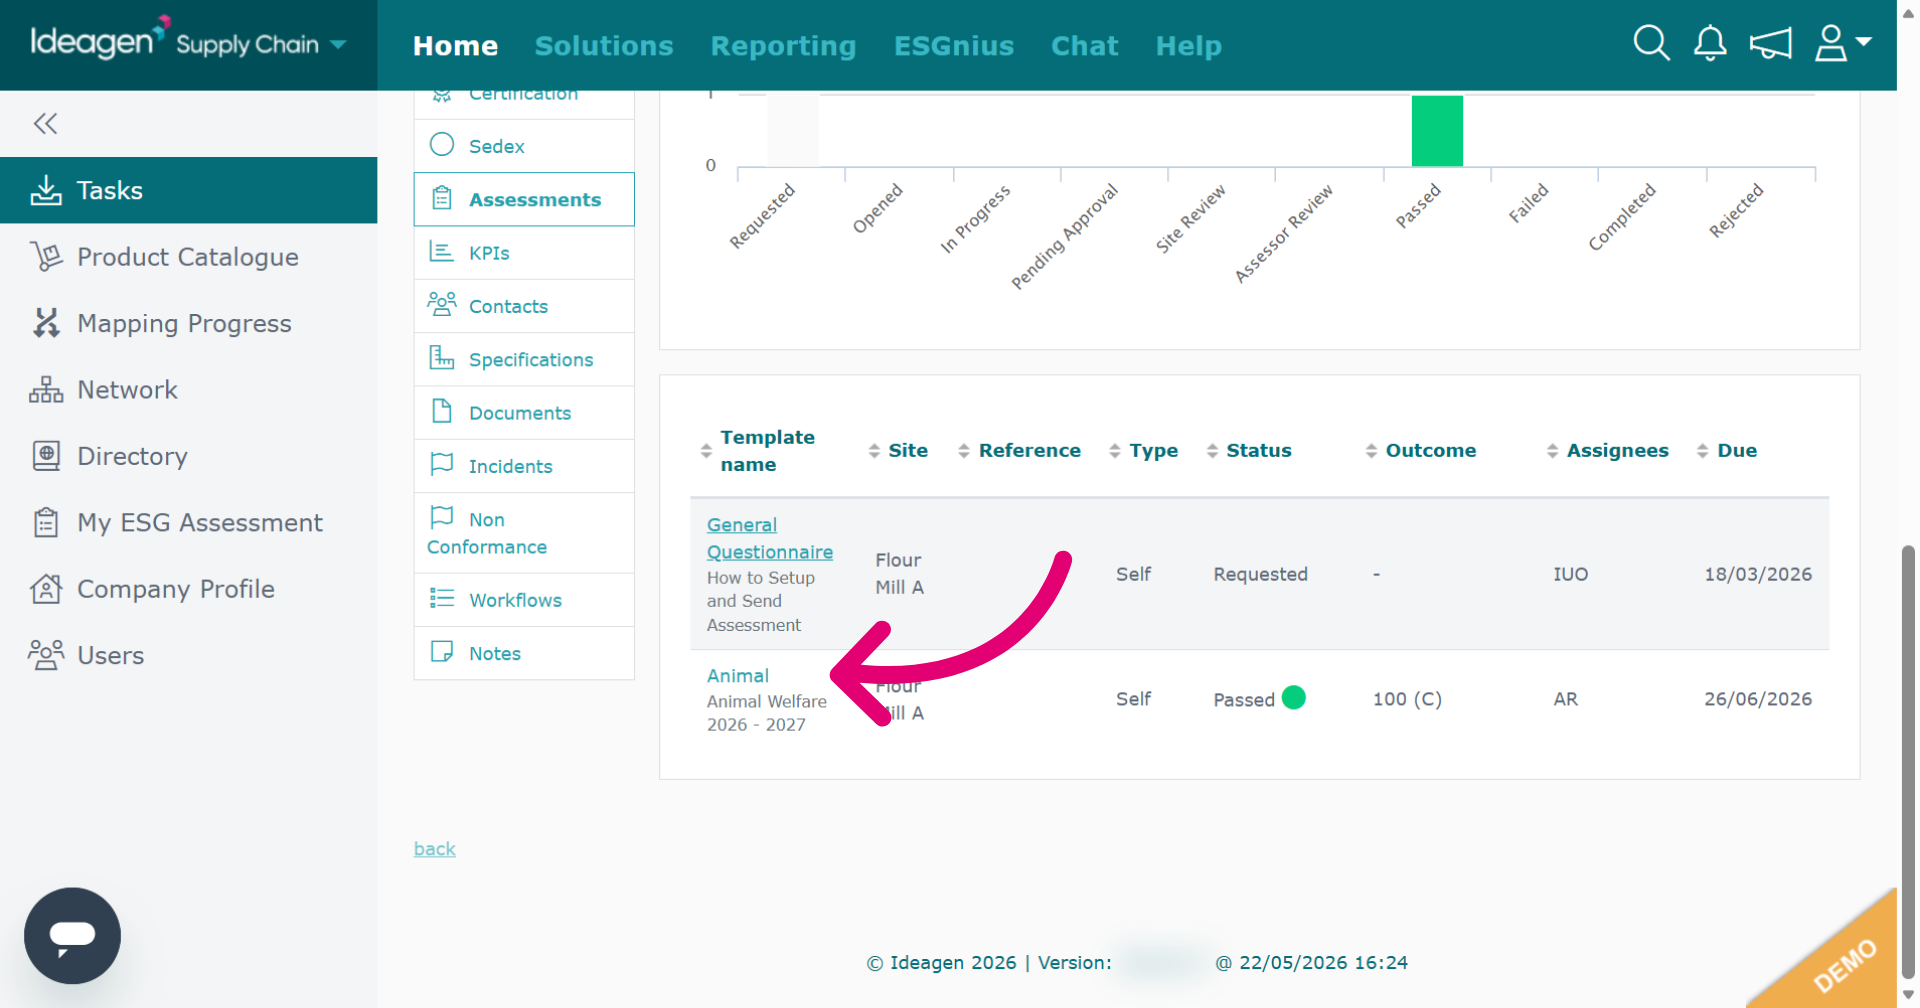Click the My ESG Assessment clipboard icon
1920x1008 pixels.
[x=46, y=523]
